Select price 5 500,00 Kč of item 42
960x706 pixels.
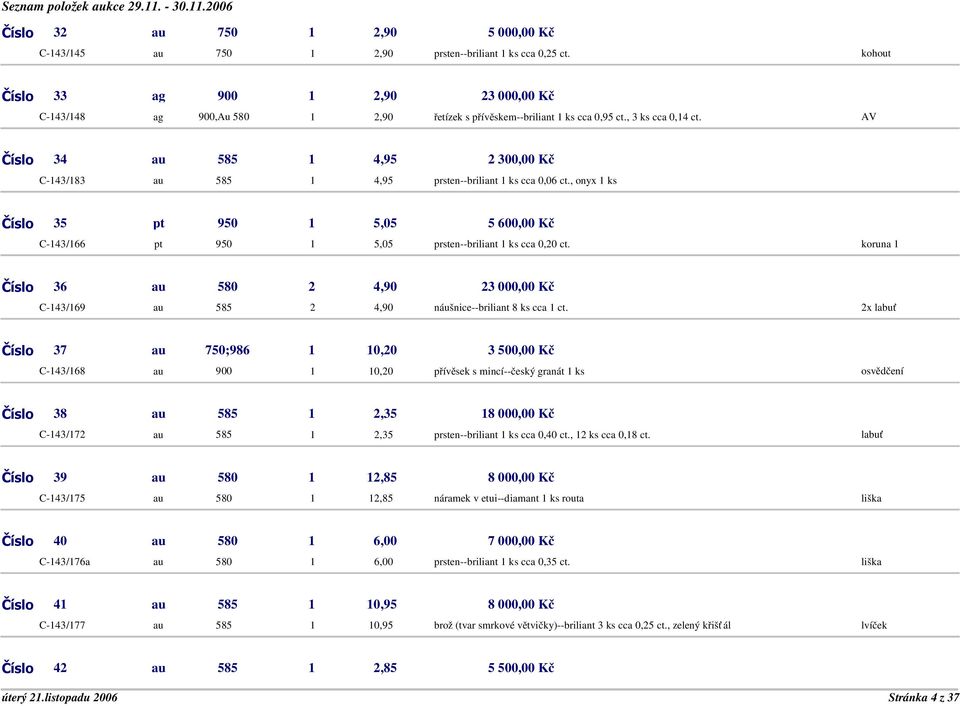pos(520,668)
